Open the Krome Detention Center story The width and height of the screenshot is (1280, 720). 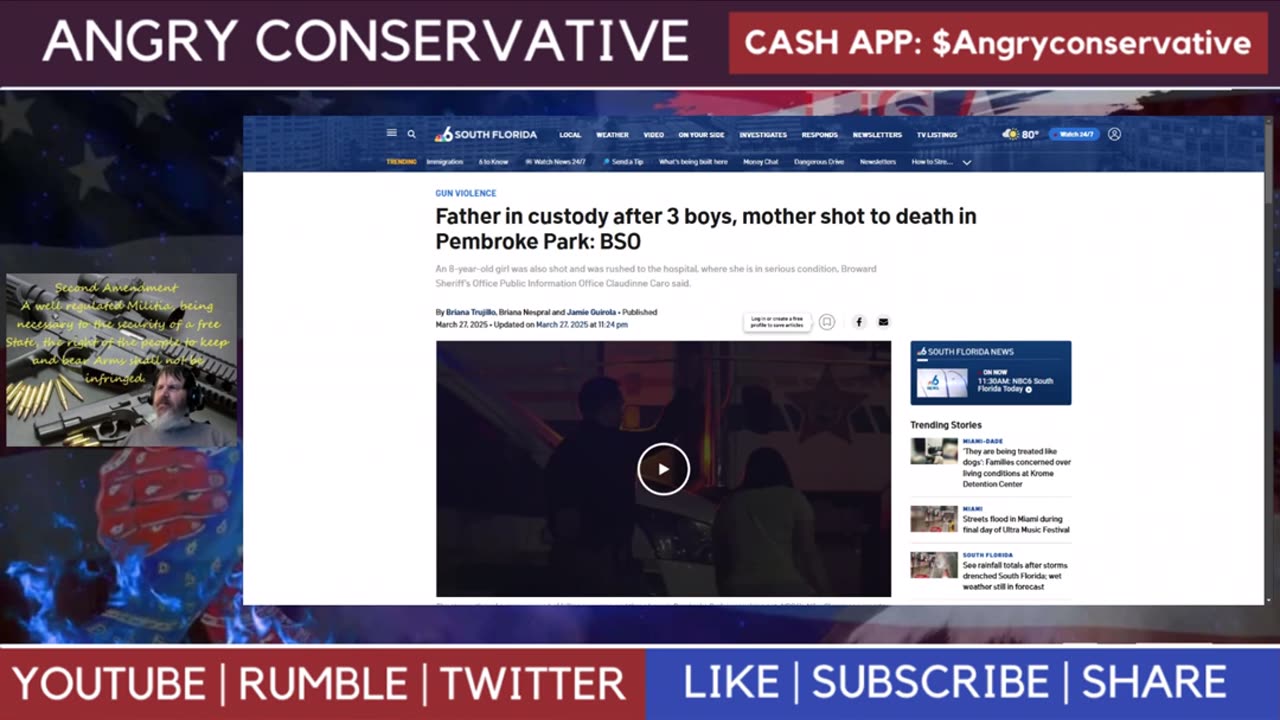tap(1016, 468)
